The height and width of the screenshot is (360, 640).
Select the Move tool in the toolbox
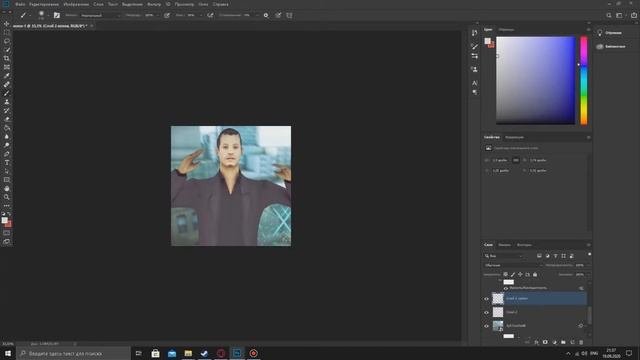point(7,24)
